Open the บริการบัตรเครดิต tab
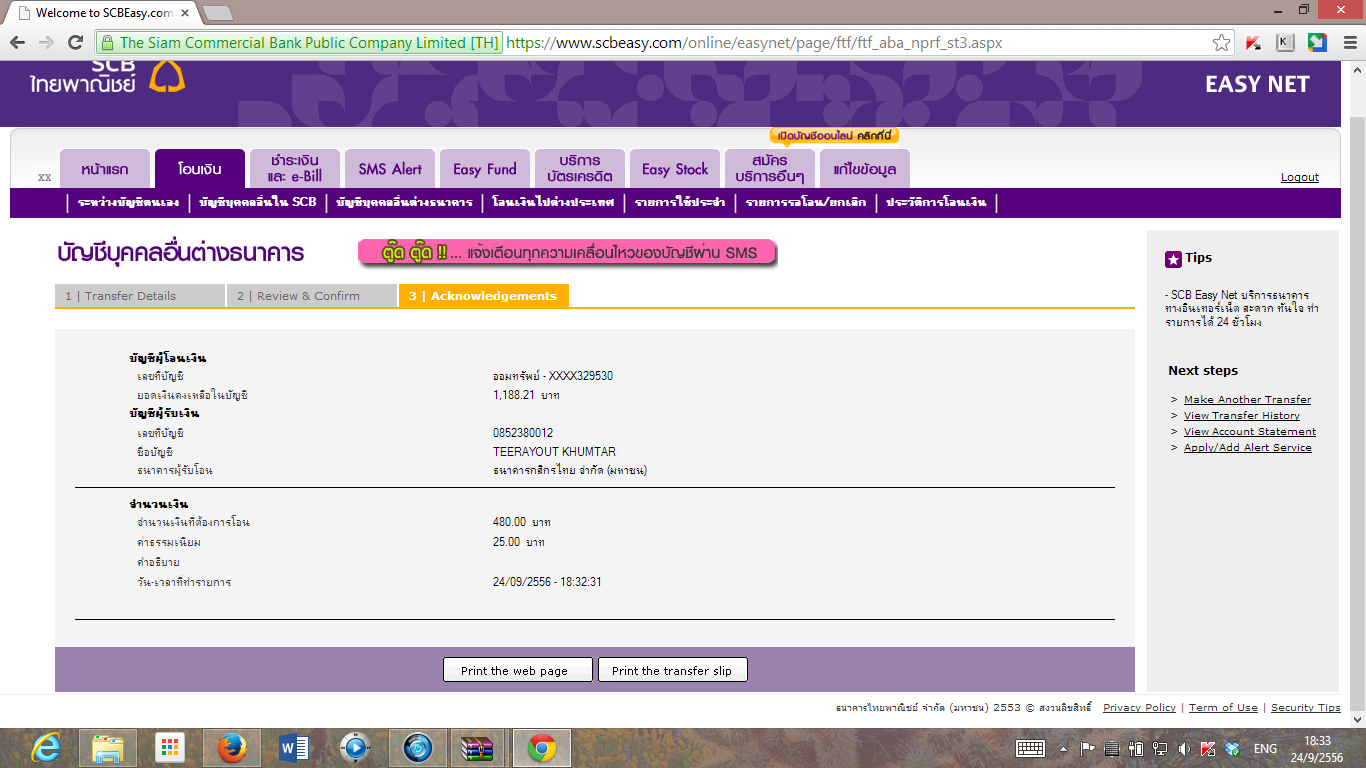Image resolution: width=1366 pixels, height=768 pixels. point(580,168)
